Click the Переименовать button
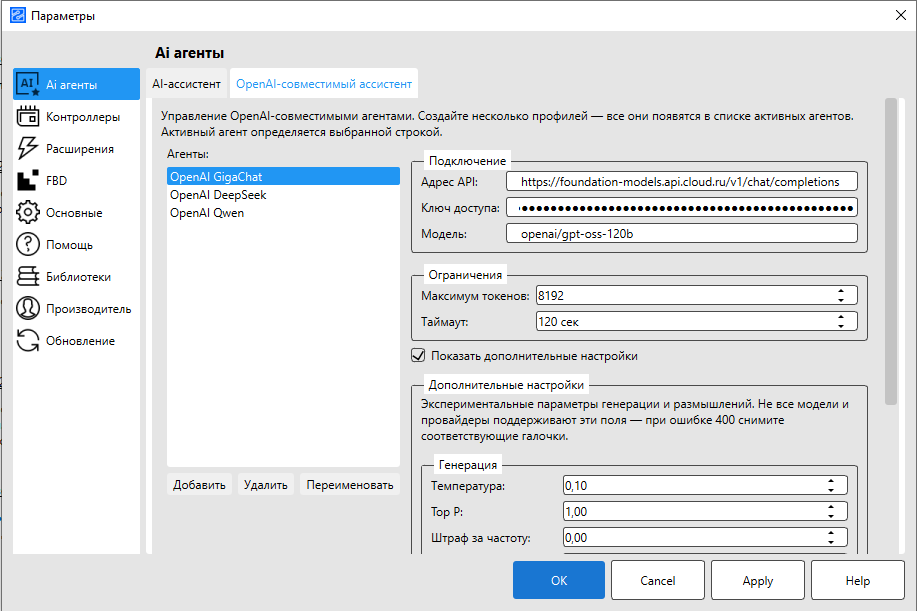 click(350, 485)
